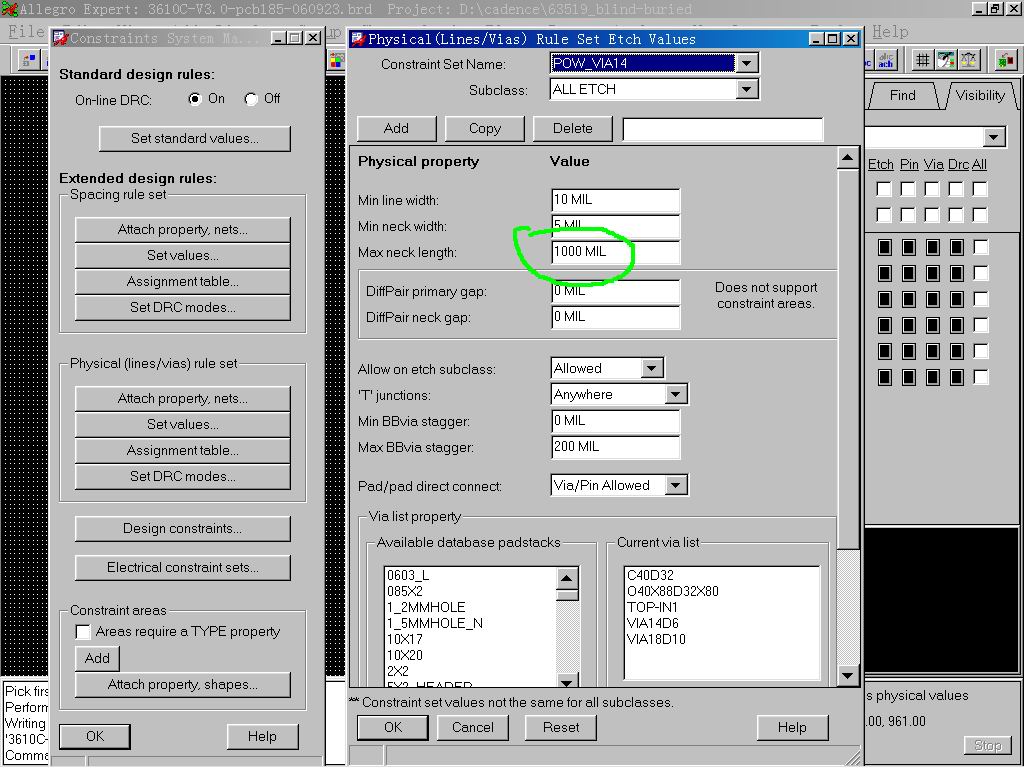Click the balance scales toolbar icon

point(968,60)
